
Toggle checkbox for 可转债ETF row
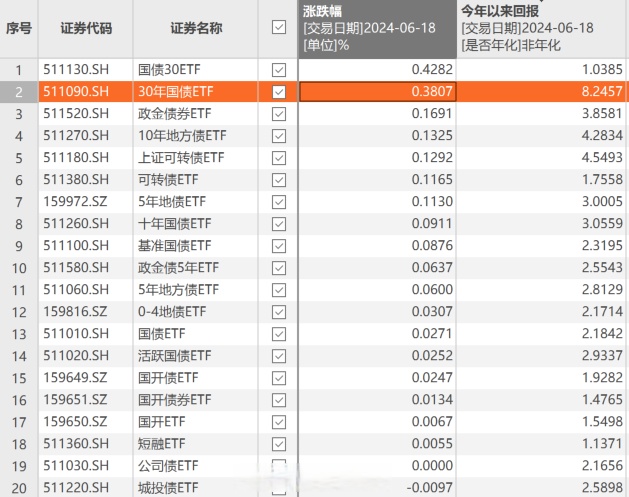(279, 180)
